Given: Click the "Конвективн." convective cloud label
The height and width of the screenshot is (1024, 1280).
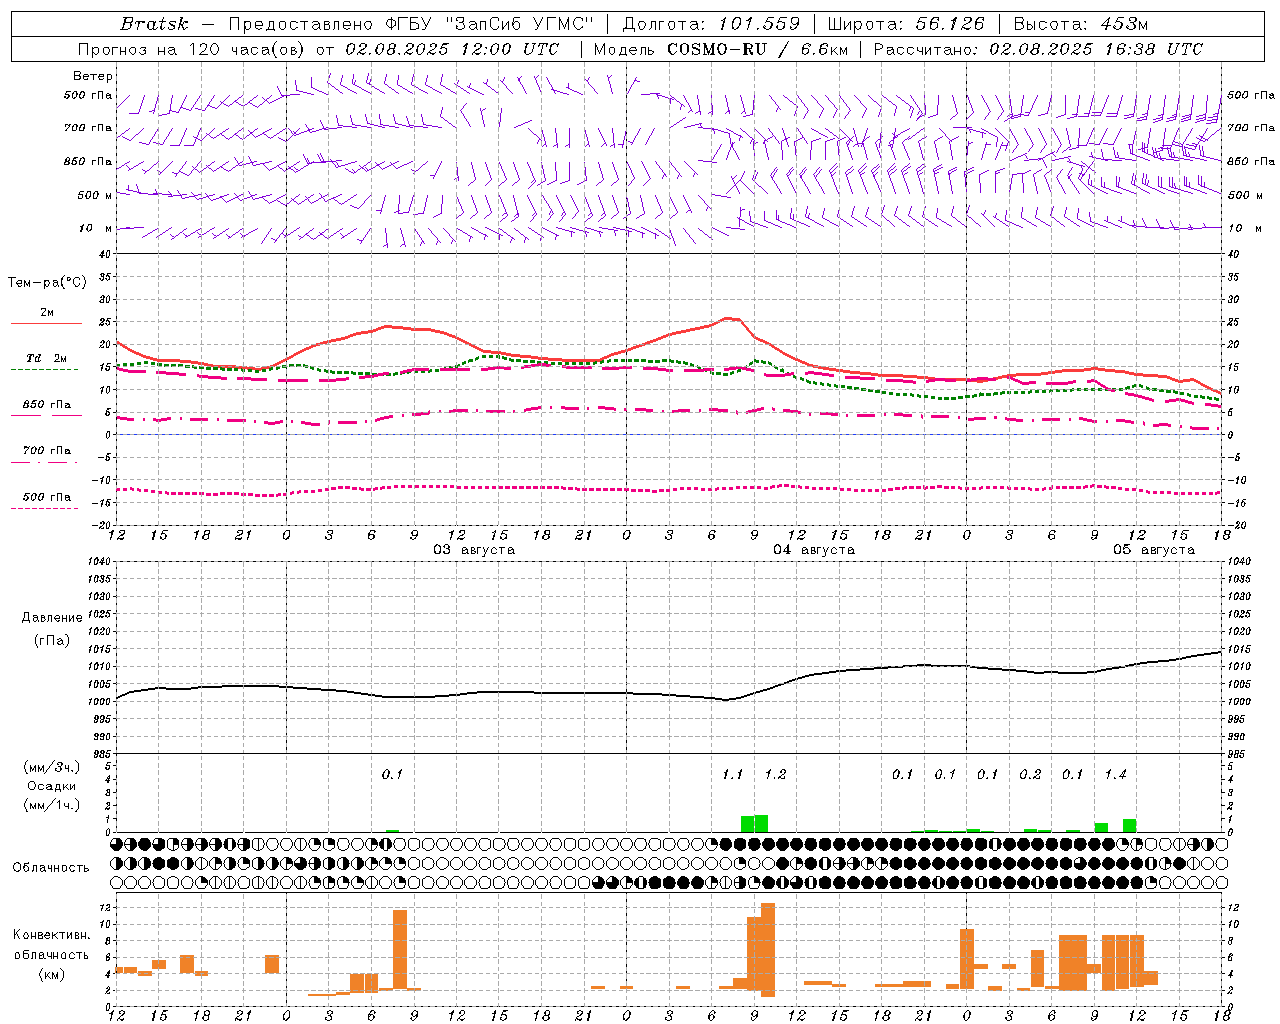Looking at the screenshot, I should point(52,935).
